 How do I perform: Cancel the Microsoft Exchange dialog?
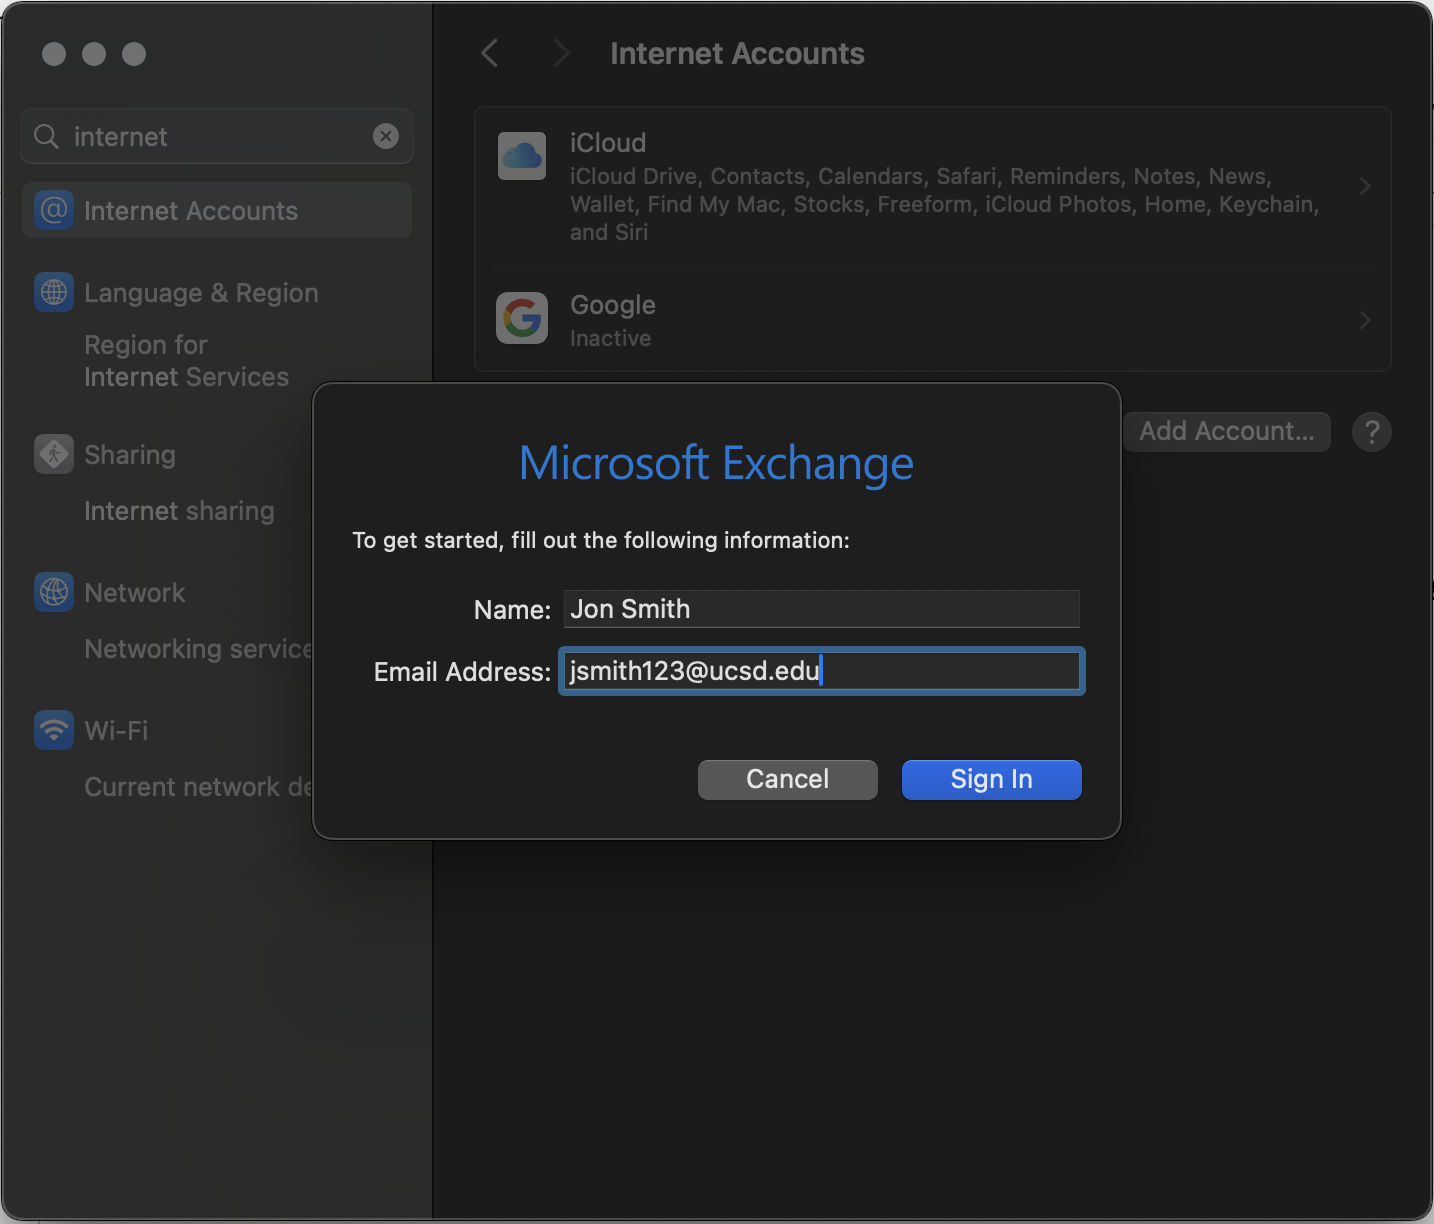pyautogui.click(x=787, y=779)
